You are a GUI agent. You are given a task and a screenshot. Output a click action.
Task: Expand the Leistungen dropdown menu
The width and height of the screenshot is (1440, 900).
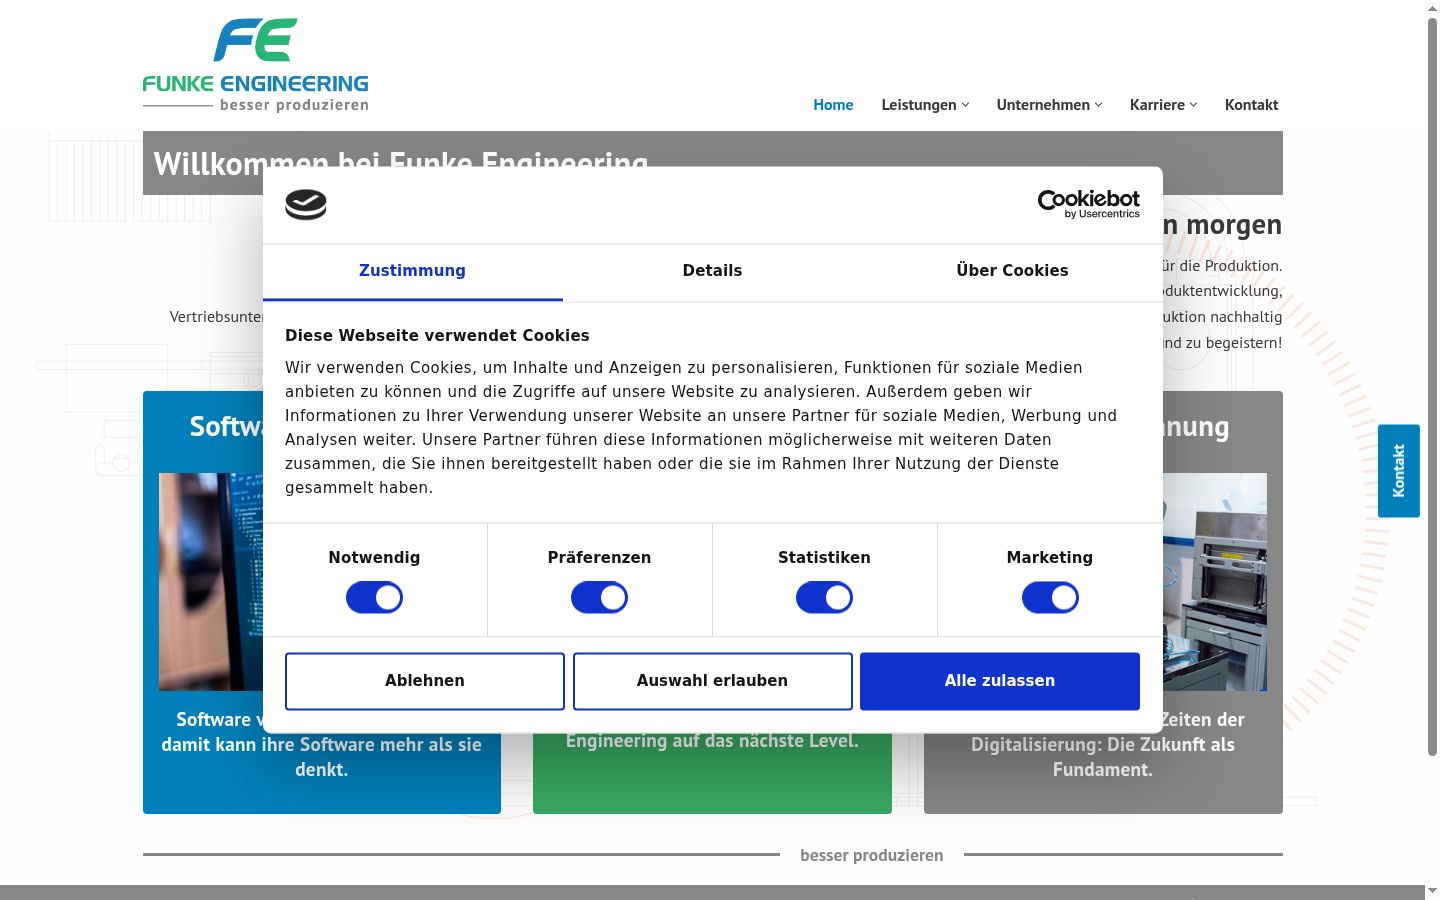click(x=925, y=105)
